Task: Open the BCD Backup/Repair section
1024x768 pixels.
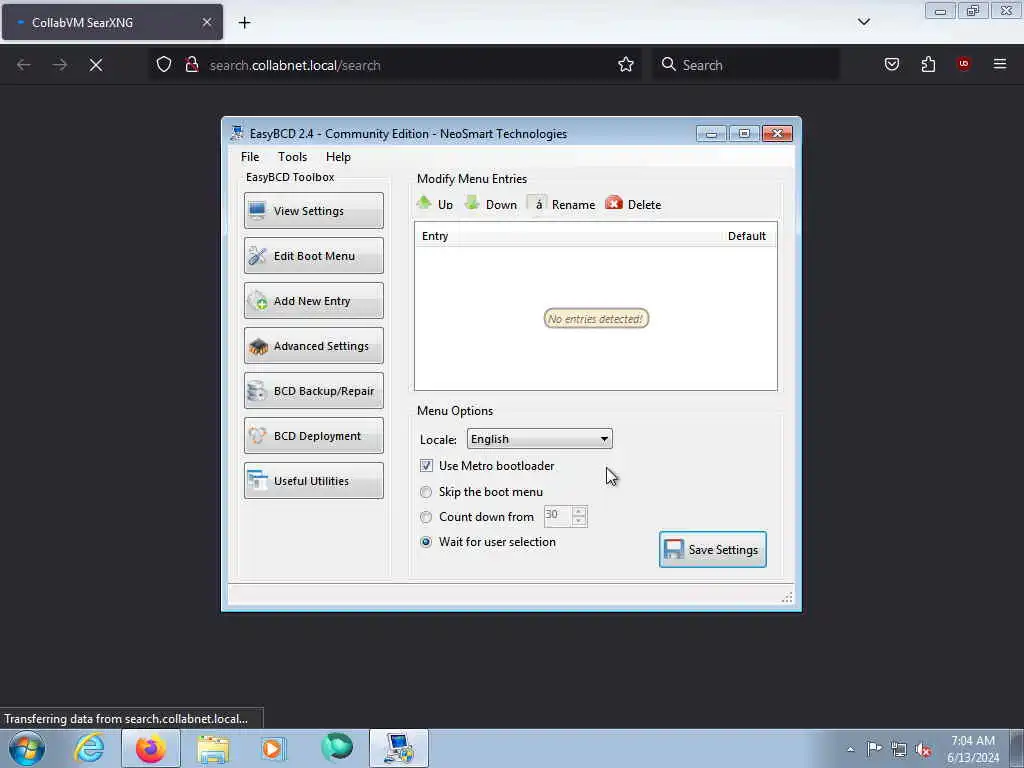Action: click(x=313, y=391)
